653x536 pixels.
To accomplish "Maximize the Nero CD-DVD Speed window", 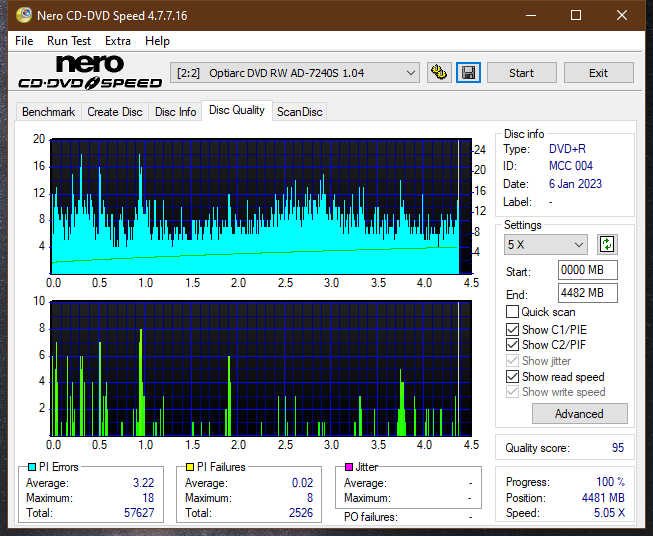I will click(x=576, y=15).
